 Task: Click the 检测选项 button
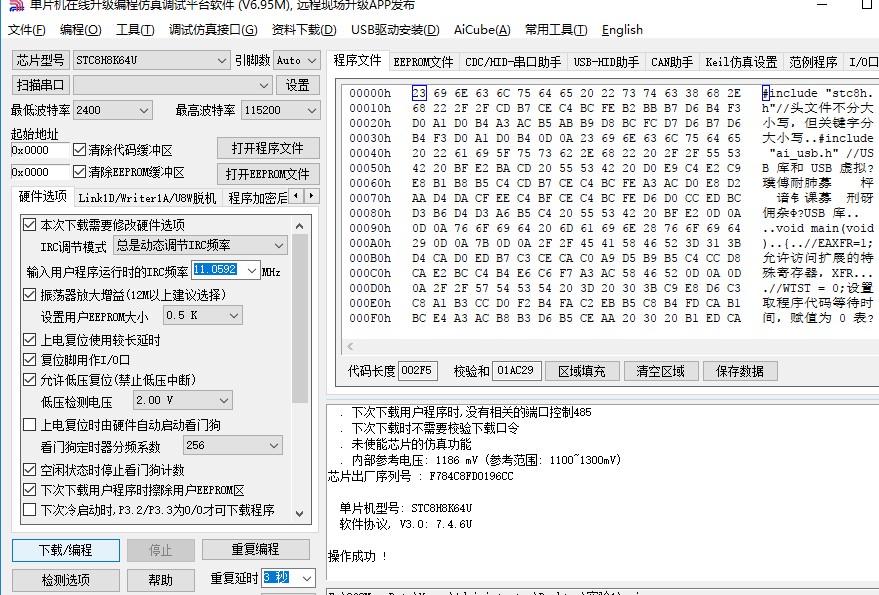tap(66, 580)
